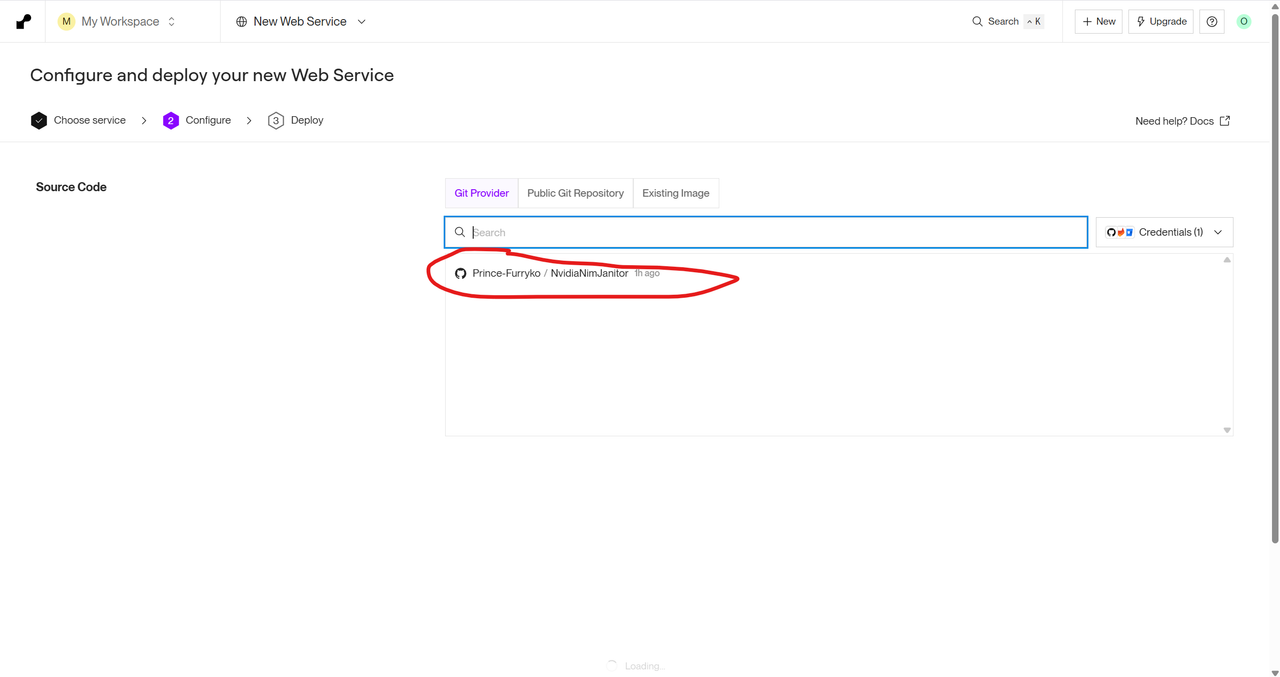Screen dimensions: 1280x677
Task: Click the purple step 2 hexagon icon
Action: (x=171, y=120)
